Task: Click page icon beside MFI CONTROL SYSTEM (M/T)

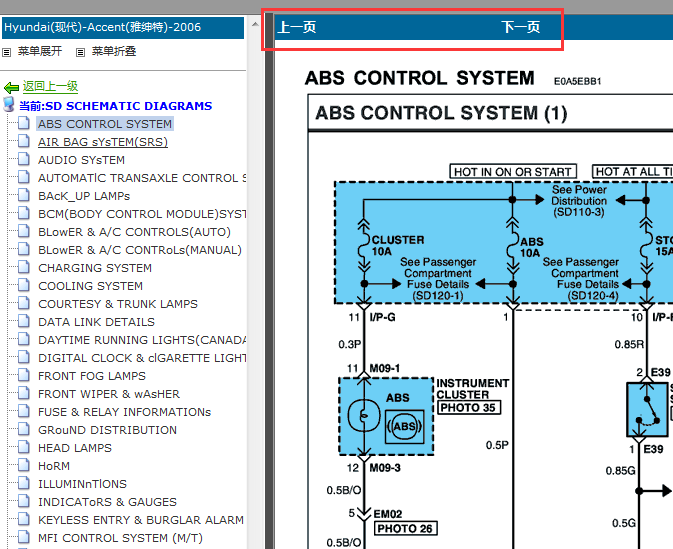Action: click(x=24, y=538)
